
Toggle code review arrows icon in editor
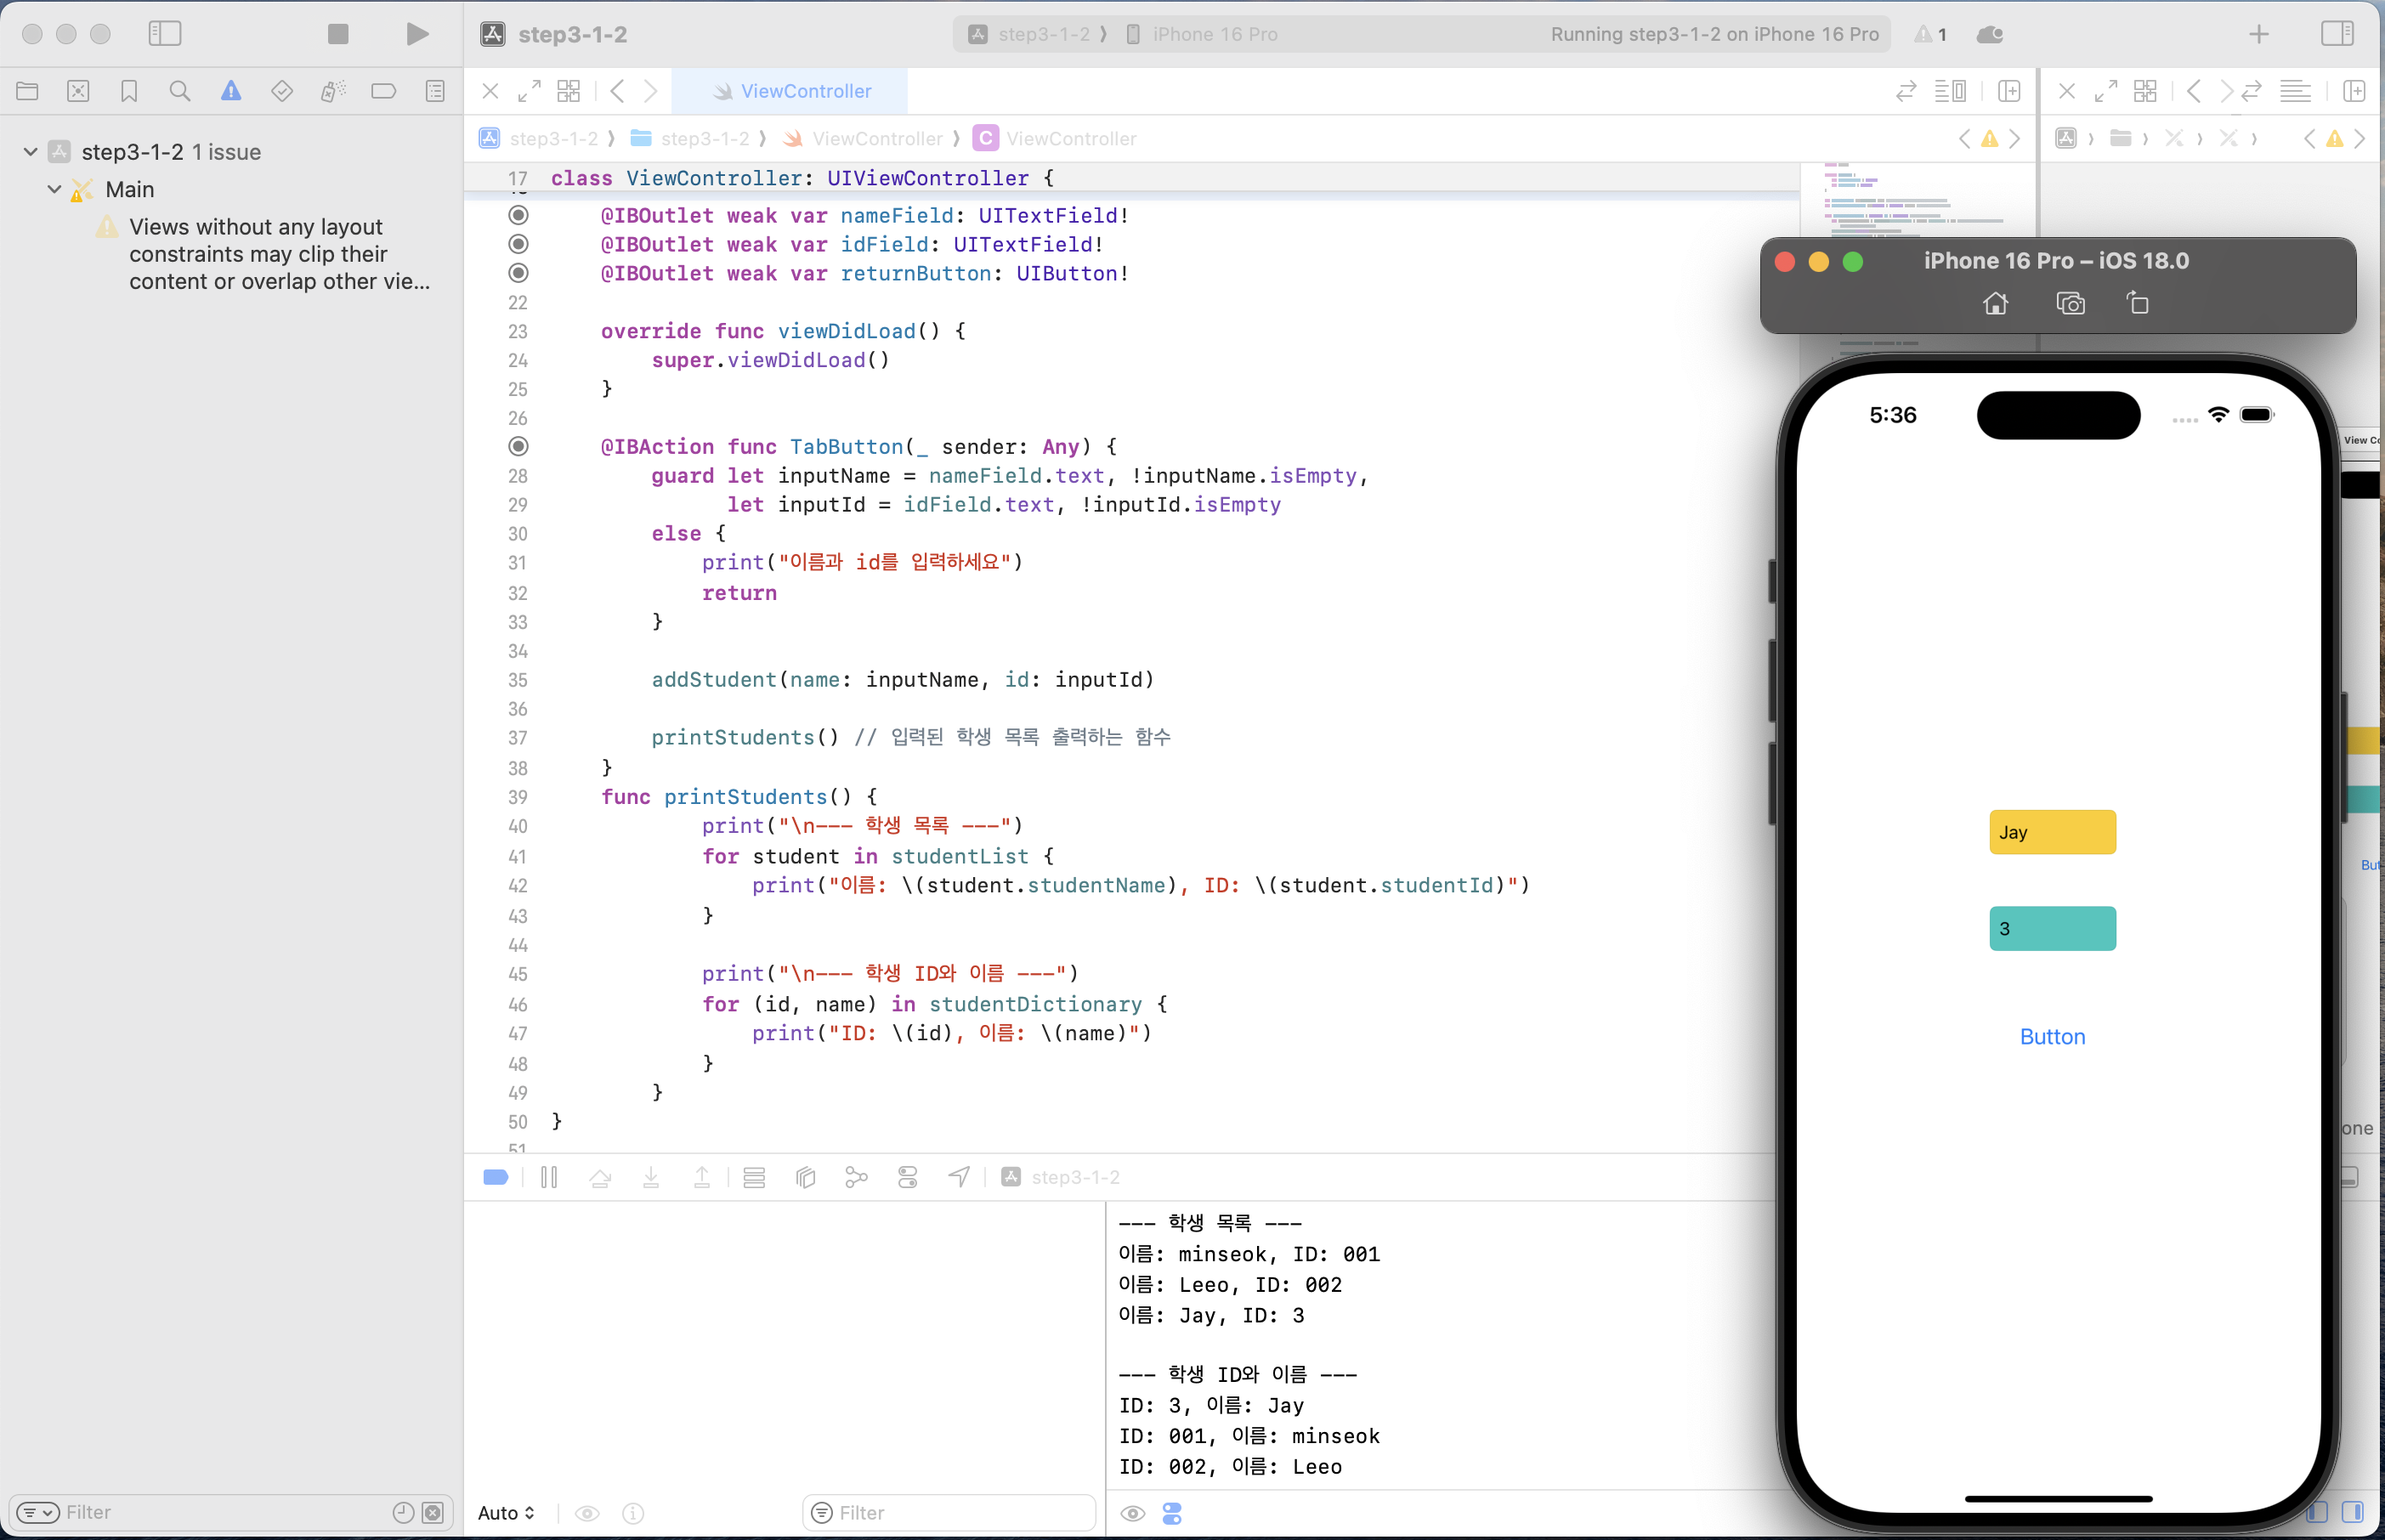pyautogui.click(x=1906, y=91)
